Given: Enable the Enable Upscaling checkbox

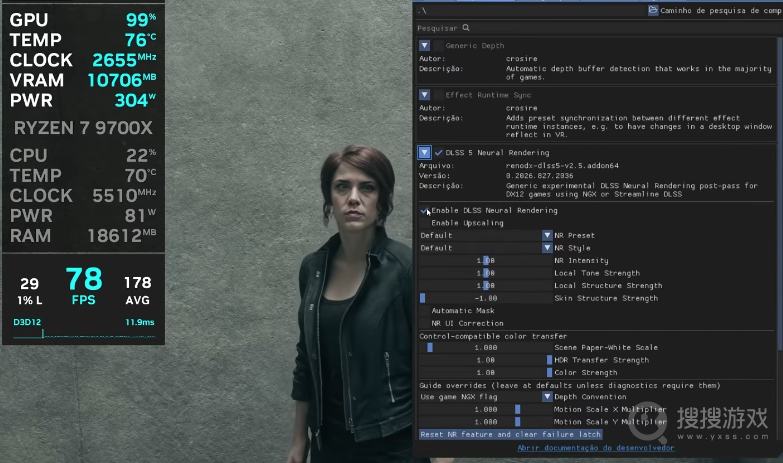Looking at the screenshot, I should (424, 223).
